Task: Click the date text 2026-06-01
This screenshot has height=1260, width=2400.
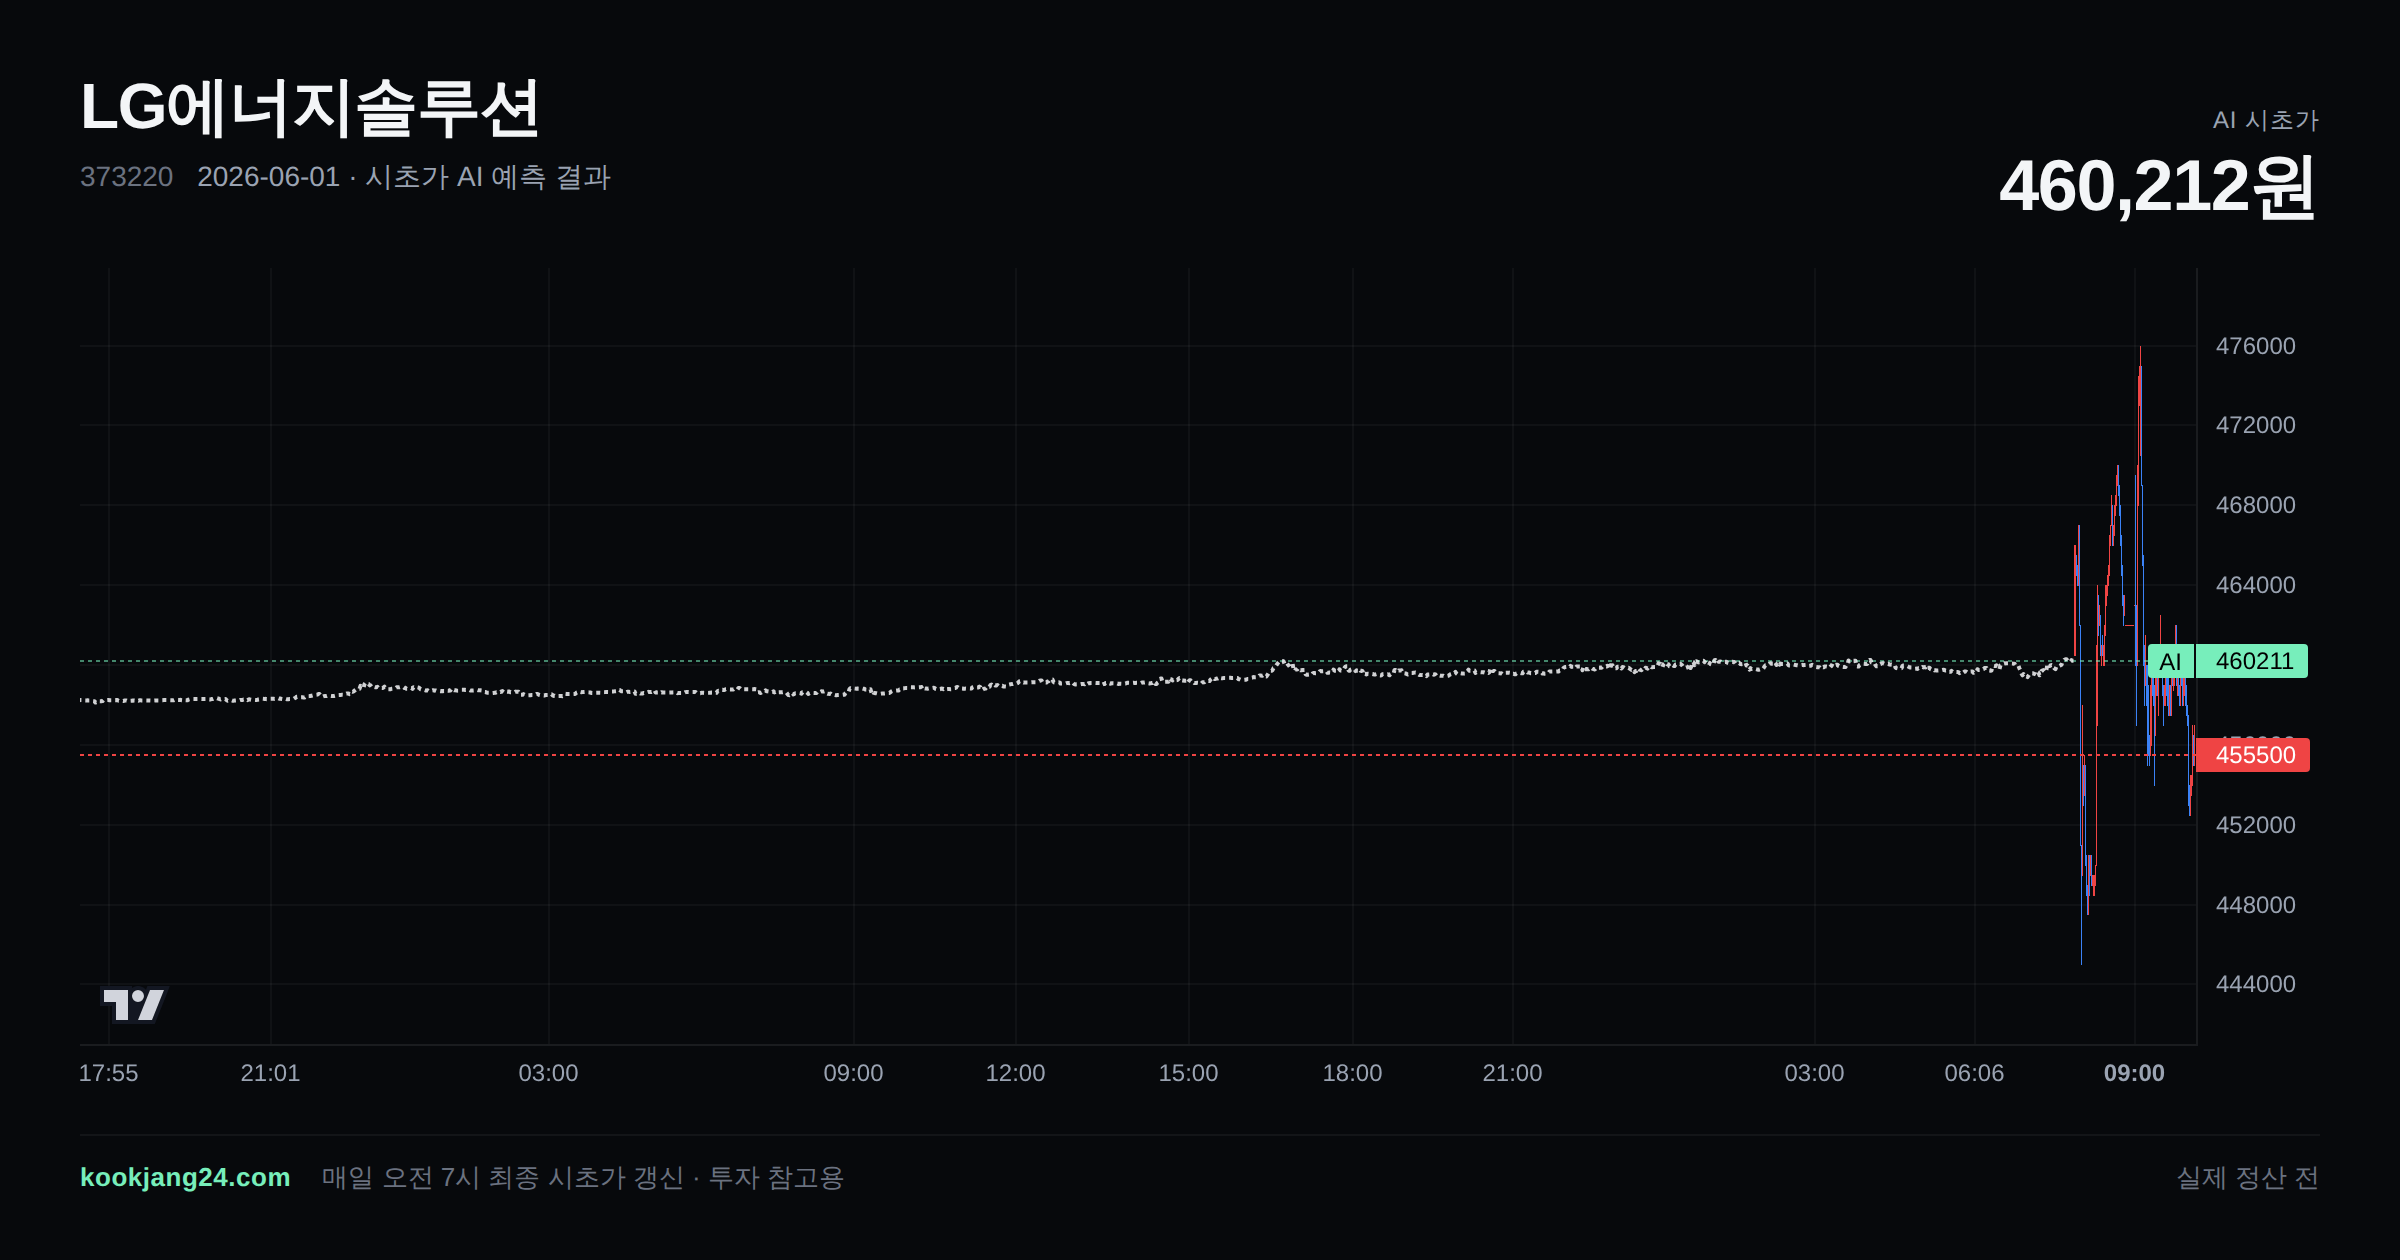Action: pyautogui.click(x=268, y=177)
